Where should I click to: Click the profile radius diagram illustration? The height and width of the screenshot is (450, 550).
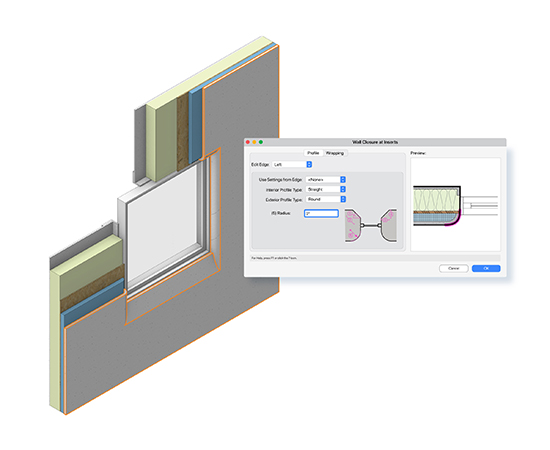pos(371,226)
